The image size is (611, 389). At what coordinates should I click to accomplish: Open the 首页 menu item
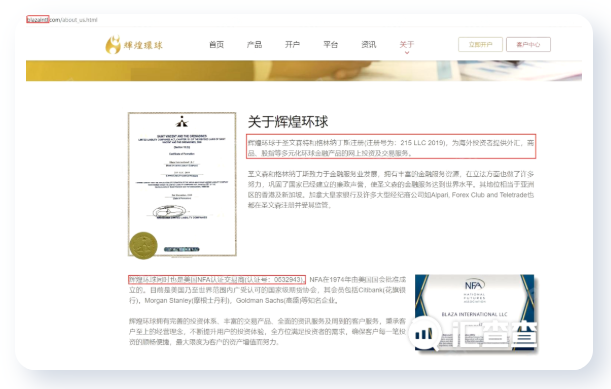(x=216, y=44)
